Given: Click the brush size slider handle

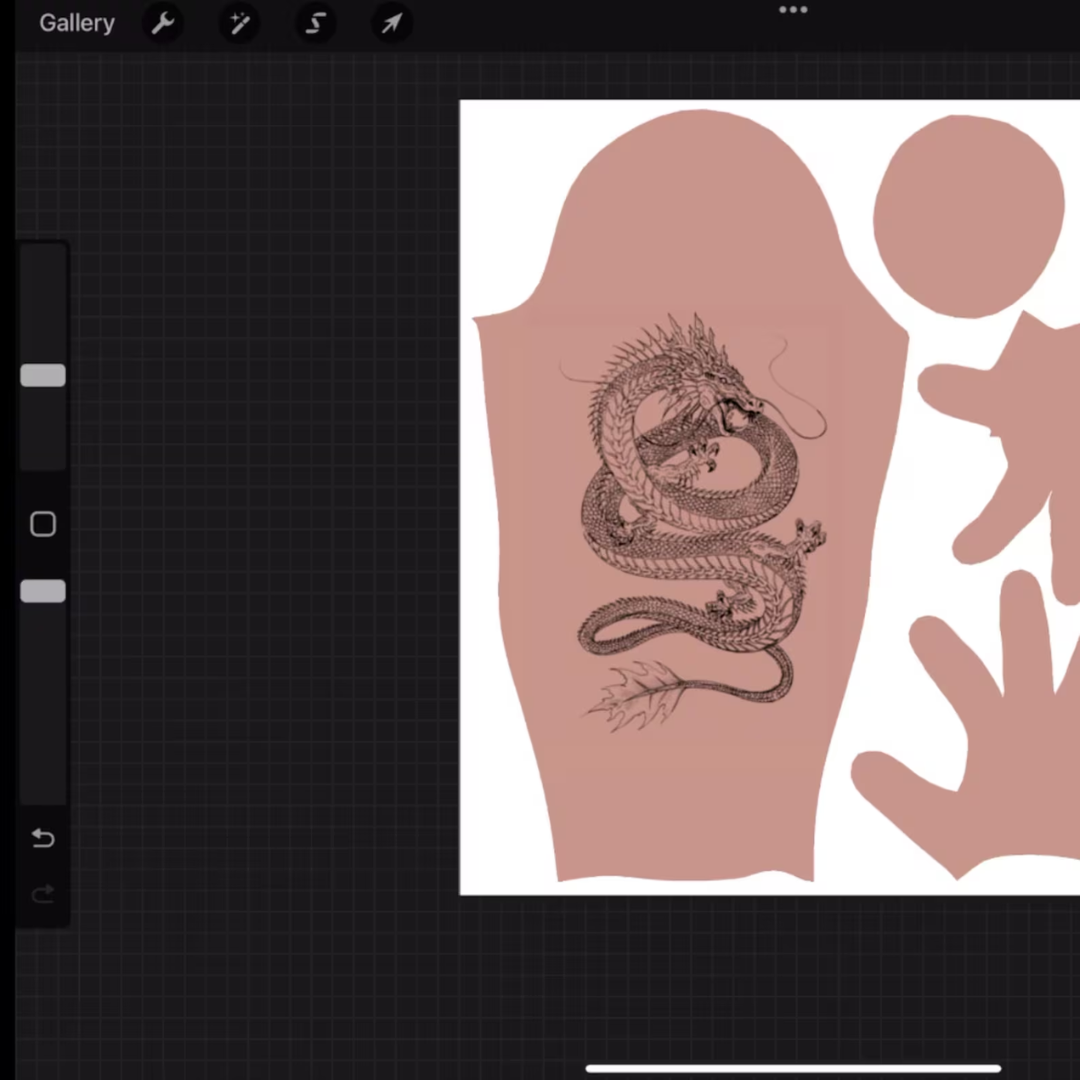Looking at the screenshot, I should 43,375.
